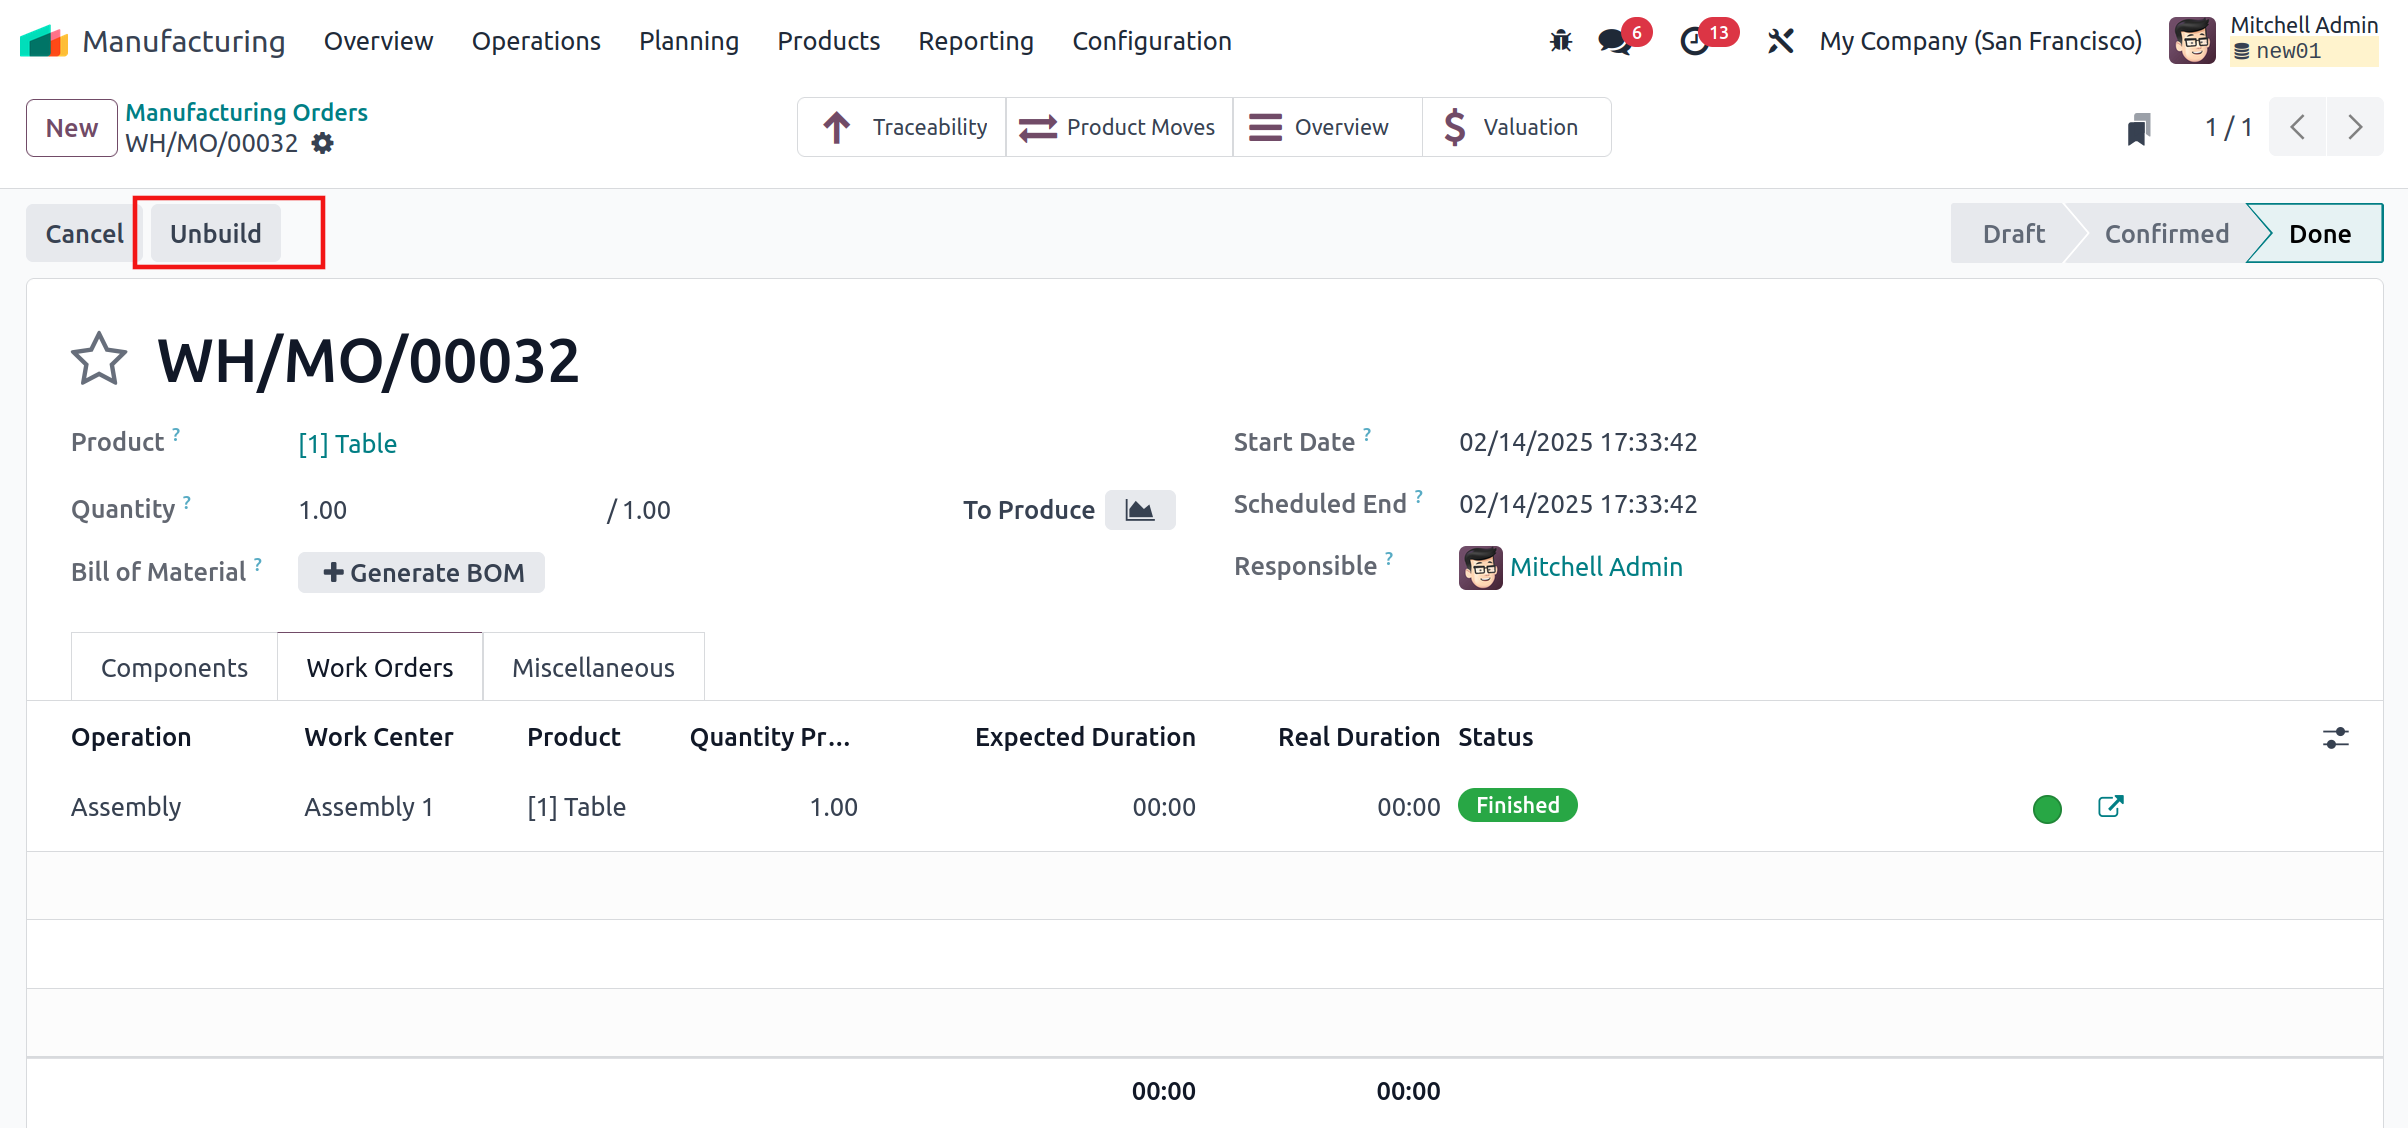Click the bookmark icon near the pager
Image resolution: width=2408 pixels, height=1128 pixels.
(2138, 128)
